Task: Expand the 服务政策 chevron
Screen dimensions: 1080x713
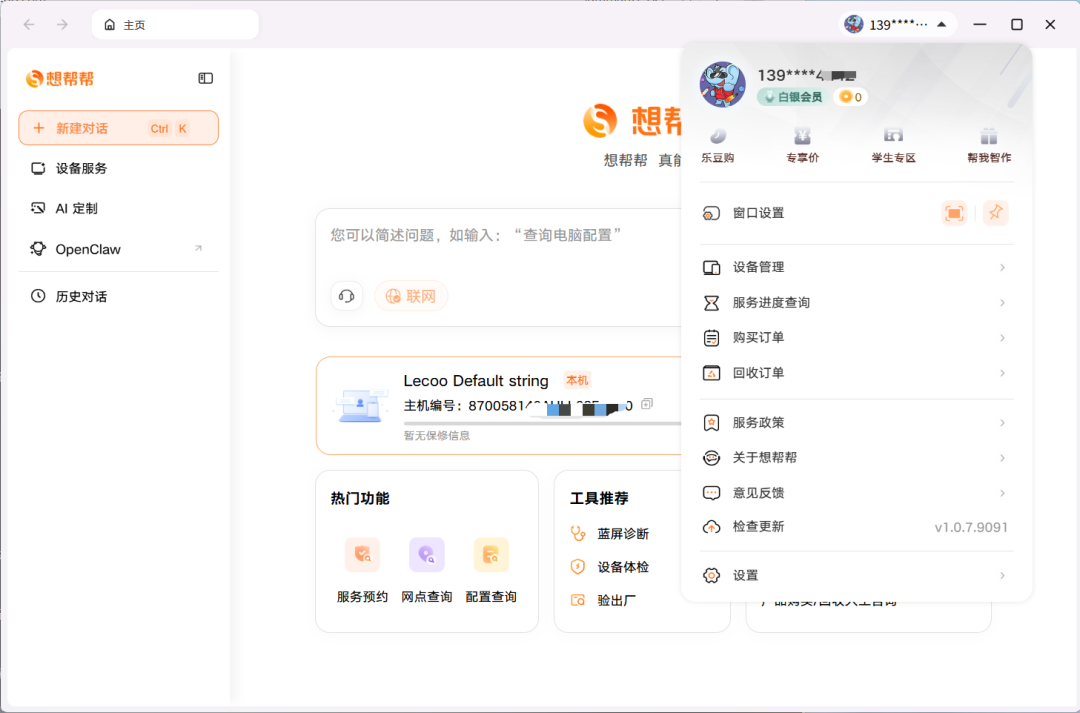Action: click(x=1002, y=422)
